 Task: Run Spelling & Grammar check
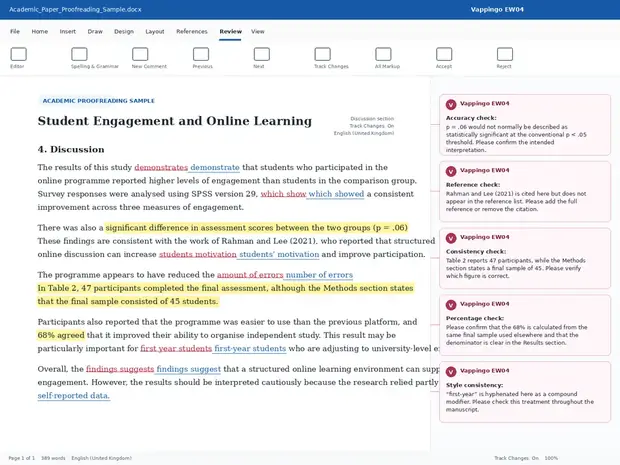95,58
